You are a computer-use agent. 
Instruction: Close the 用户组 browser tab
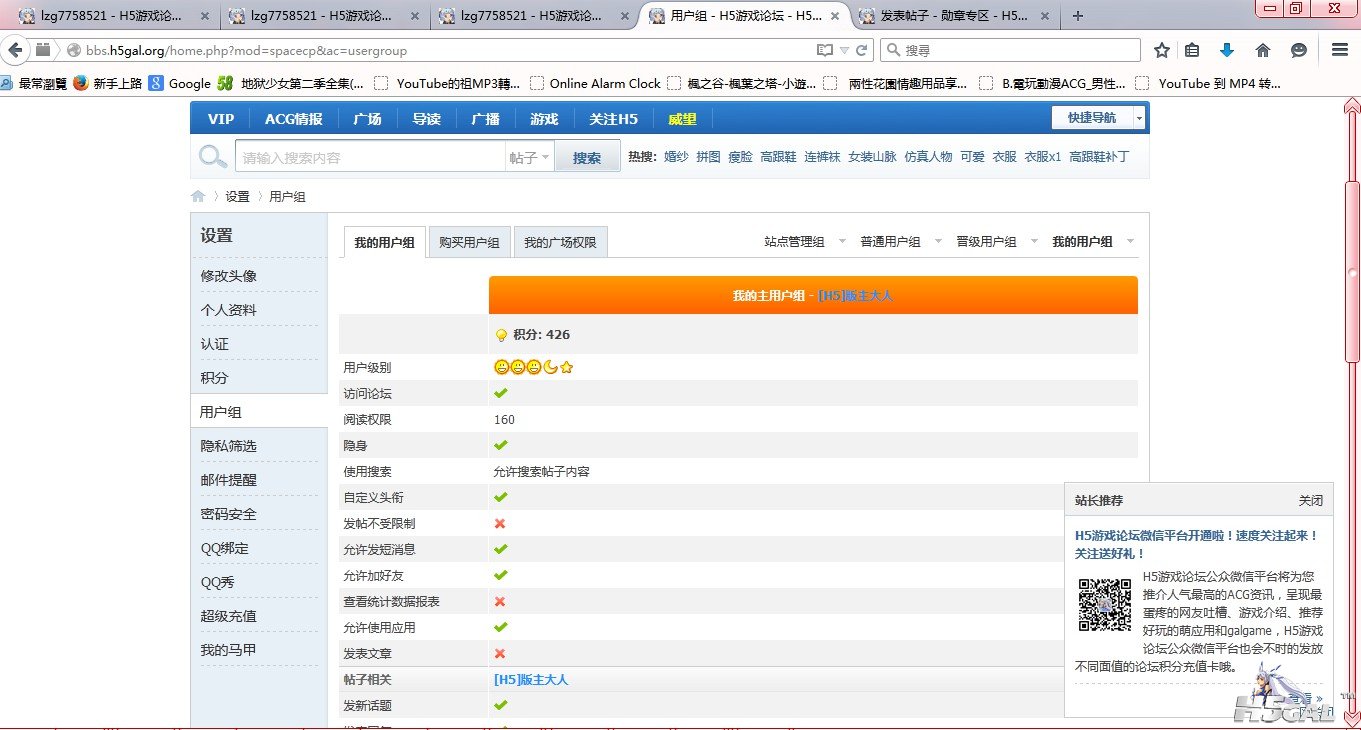click(835, 16)
